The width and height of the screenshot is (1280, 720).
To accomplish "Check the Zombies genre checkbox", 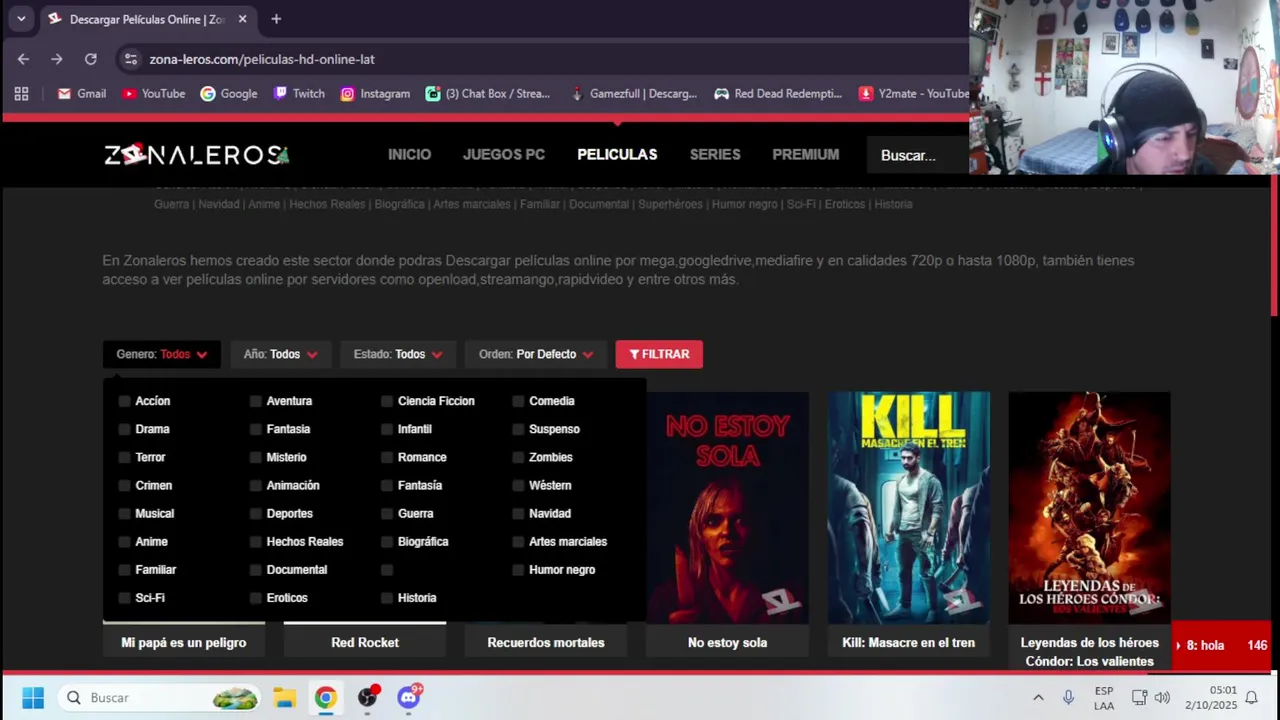I will click(x=518, y=457).
